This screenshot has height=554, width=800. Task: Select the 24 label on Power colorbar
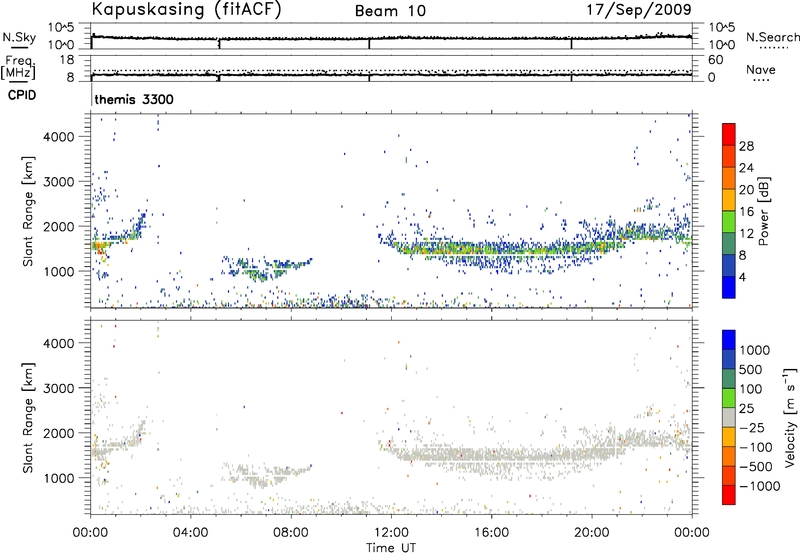point(746,168)
